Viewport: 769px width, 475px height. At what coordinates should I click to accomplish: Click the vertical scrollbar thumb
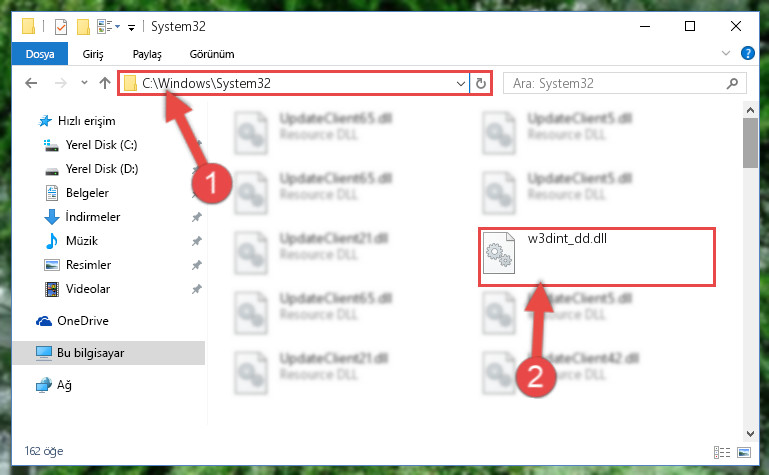(750, 143)
